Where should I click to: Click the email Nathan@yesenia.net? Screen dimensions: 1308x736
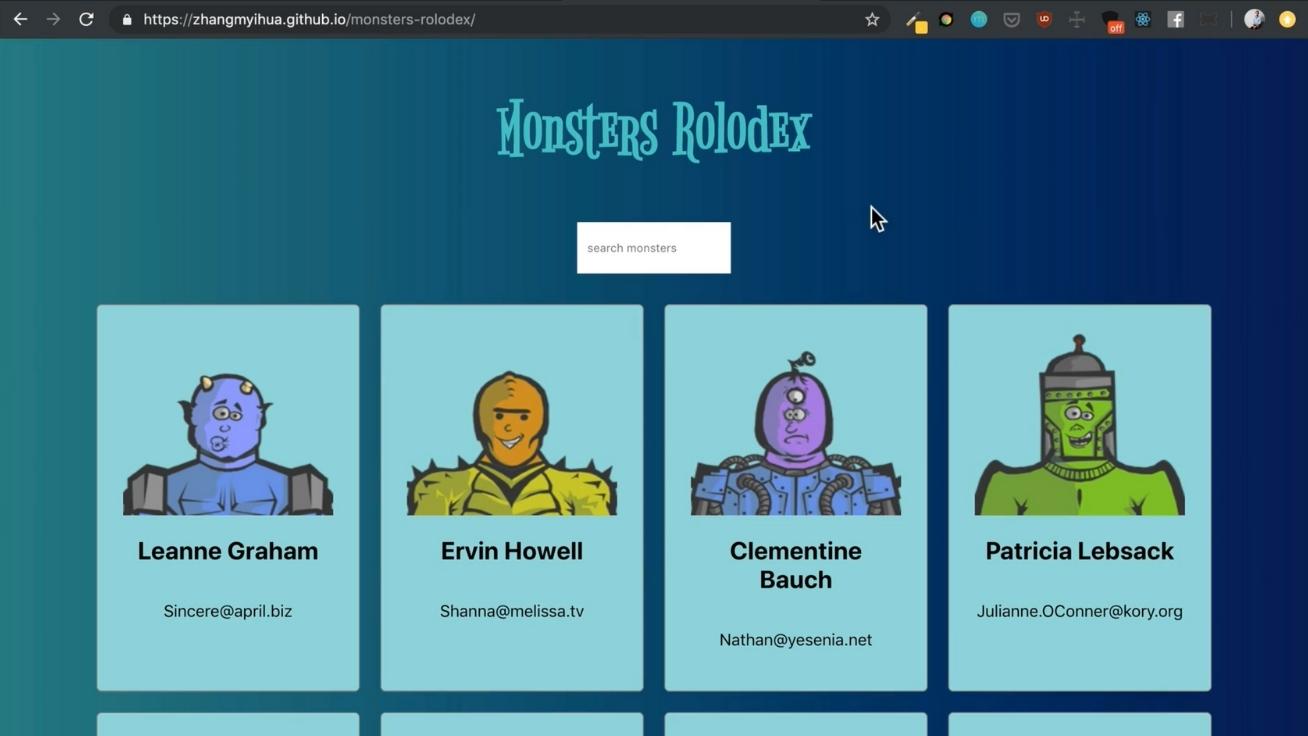(796, 640)
